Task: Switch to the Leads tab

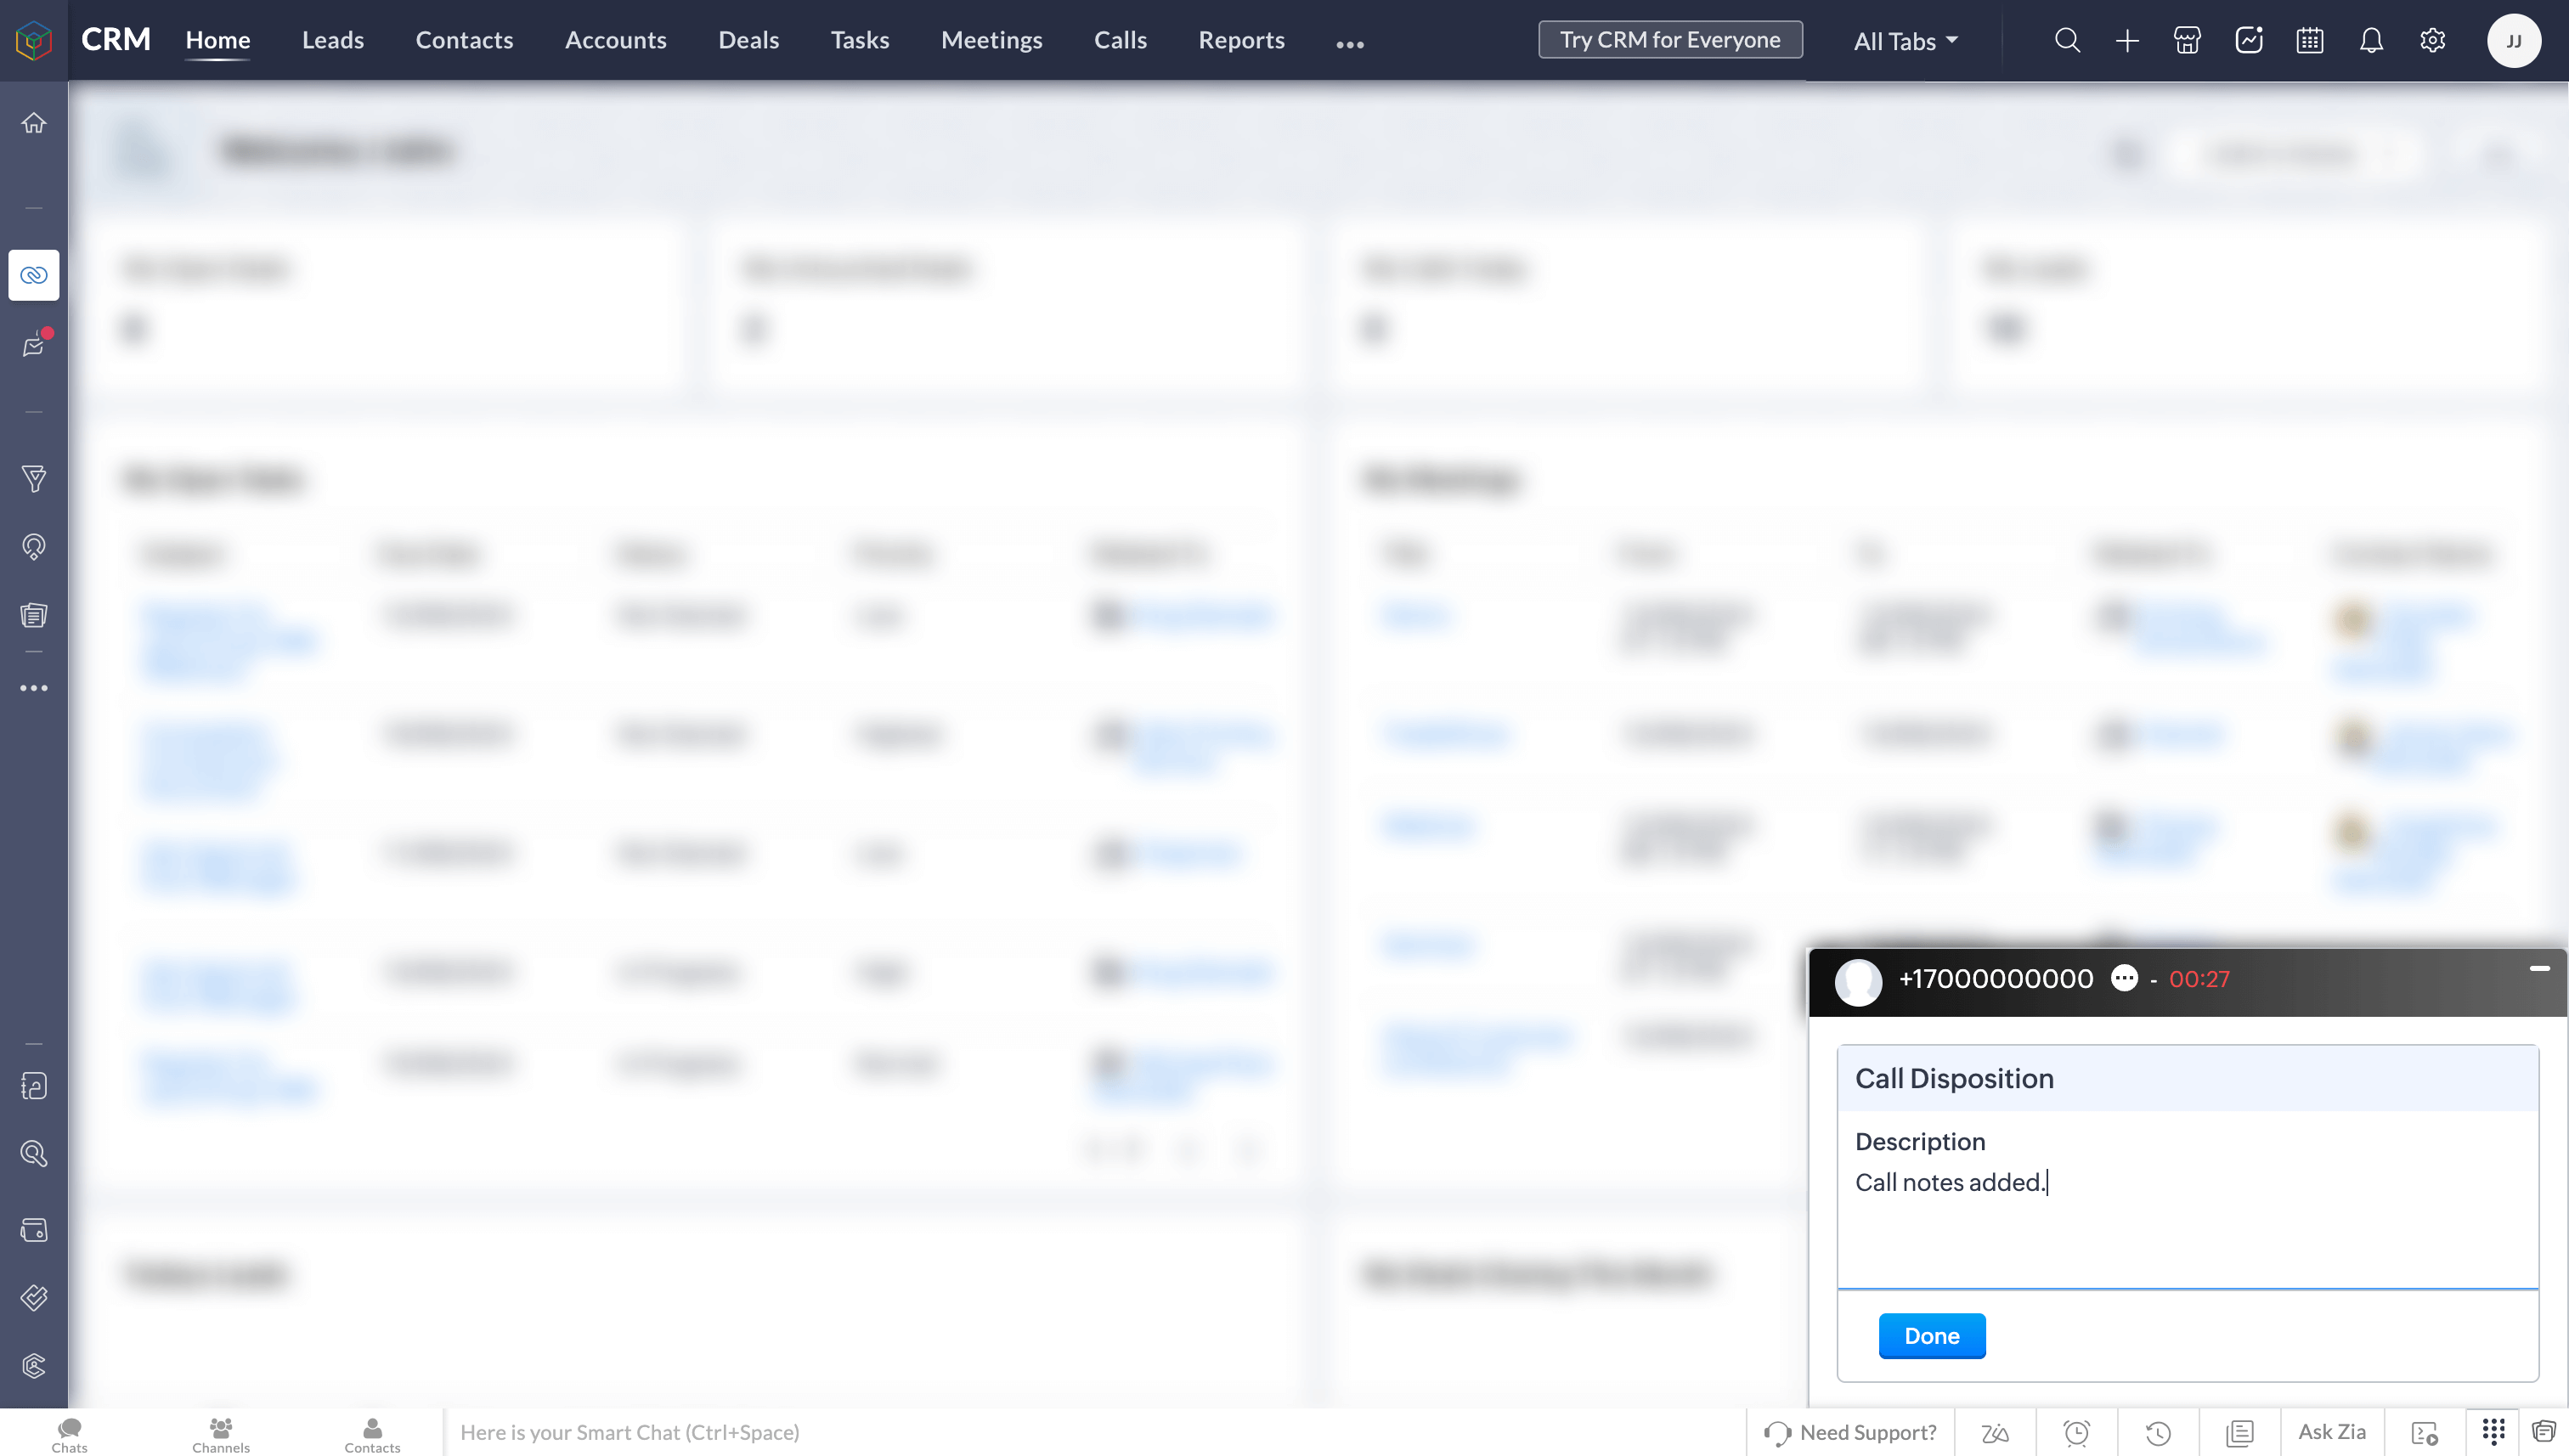Action: (x=333, y=40)
